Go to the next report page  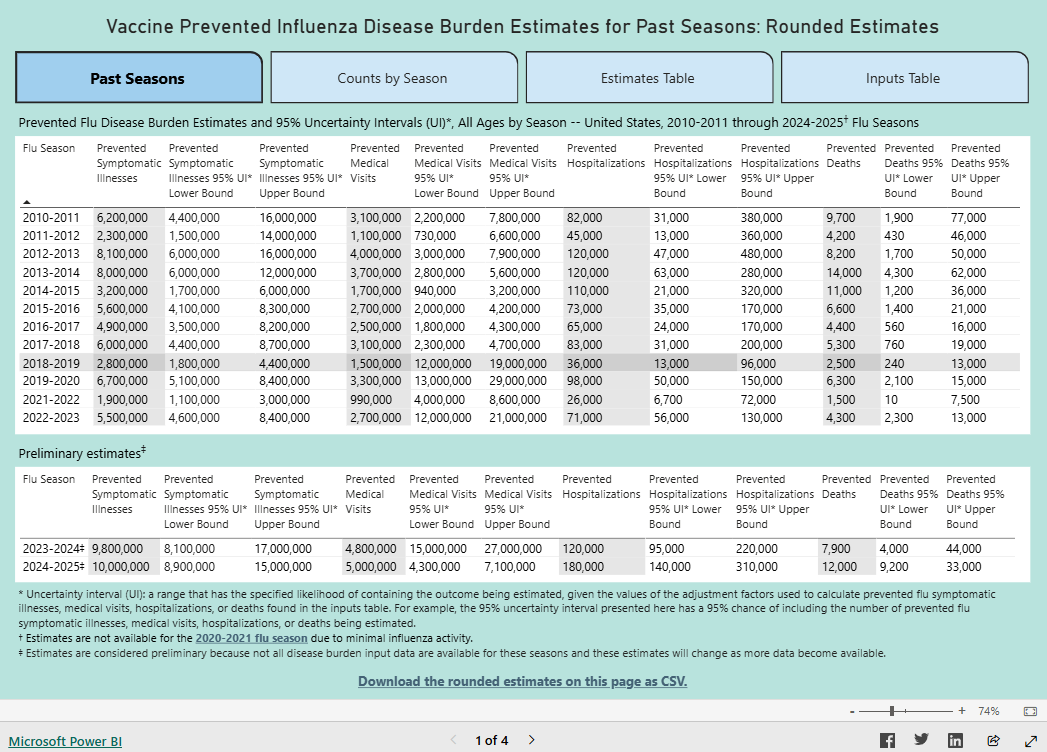pos(531,740)
